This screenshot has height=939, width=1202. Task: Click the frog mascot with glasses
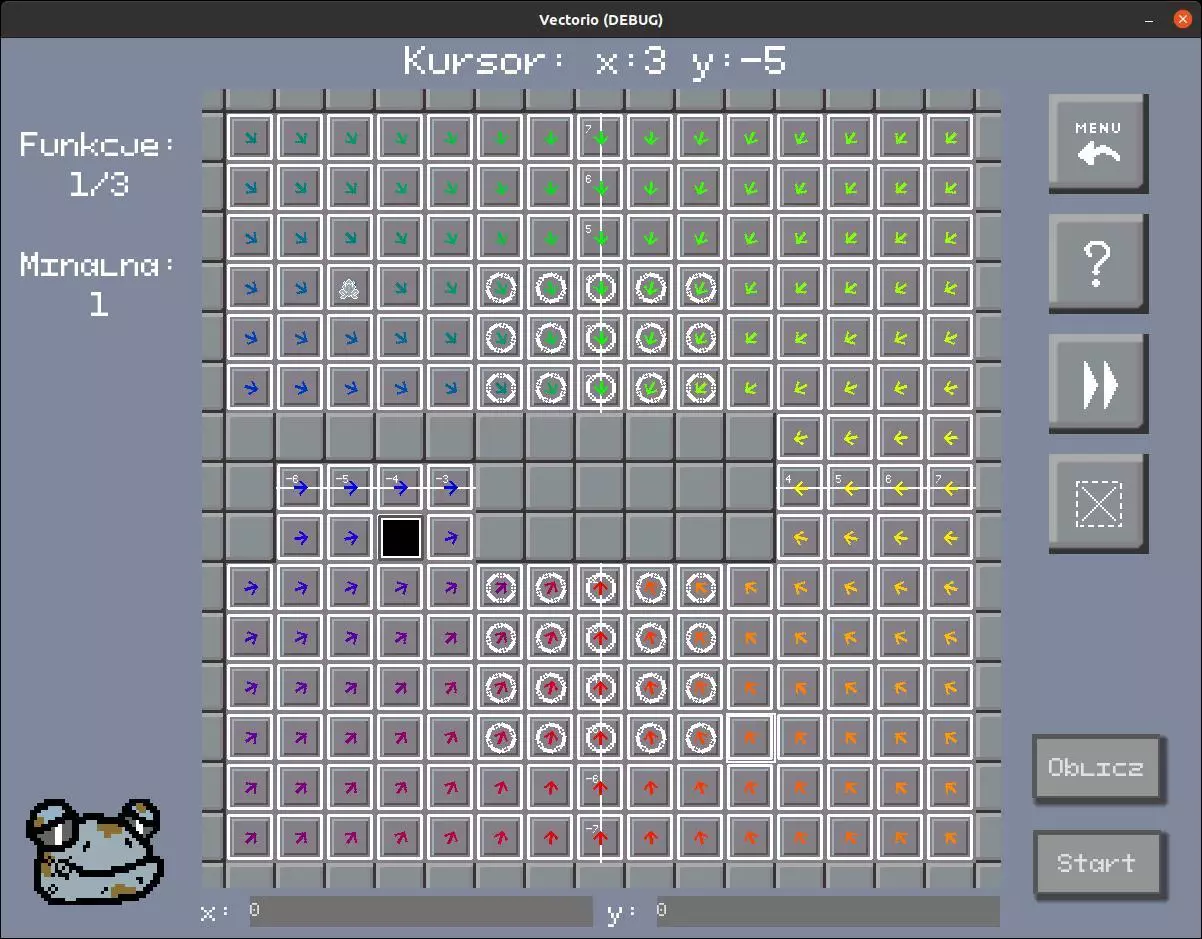pyautogui.click(x=94, y=850)
